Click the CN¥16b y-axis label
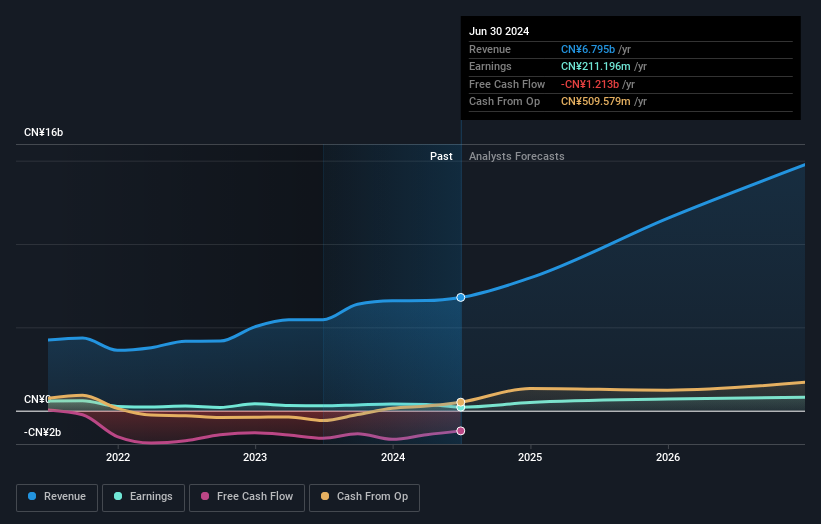The width and height of the screenshot is (821, 524). tap(43, 132)
